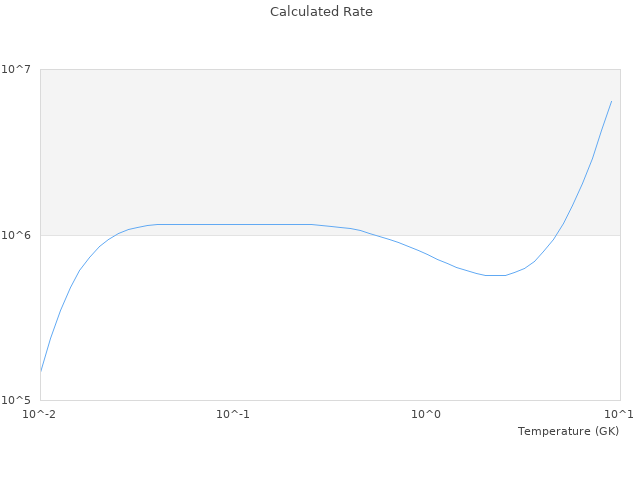Click the top-left corner of the gray shaded band
This screenshot has width=640, height=480.
(x=41, y=70)
